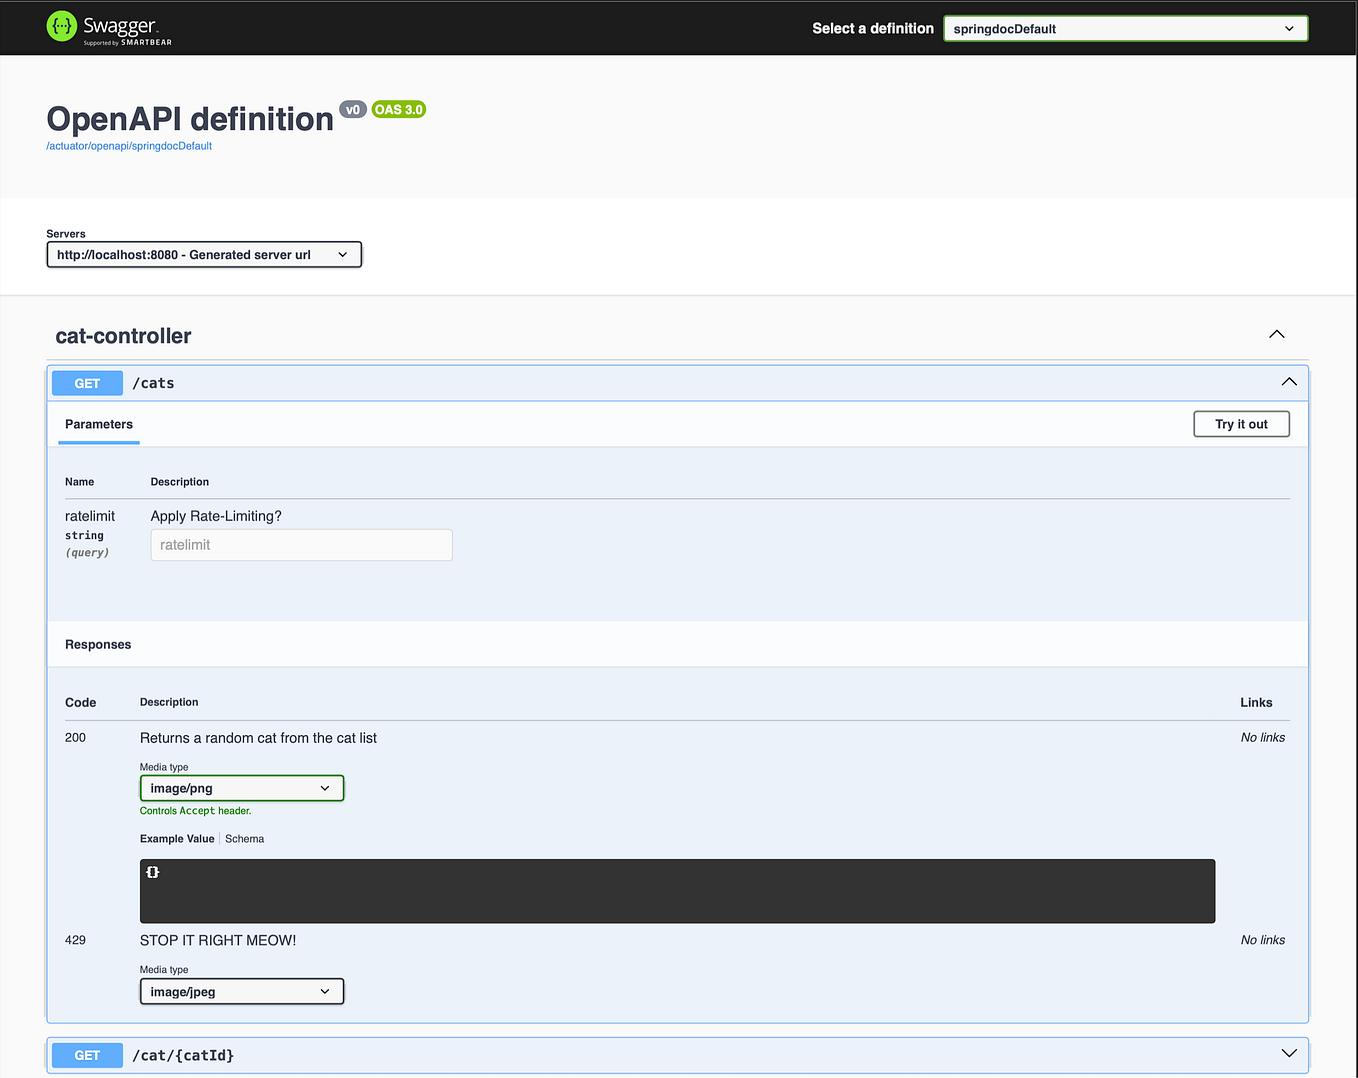
Task: Click the OAS 3.0 badge
Action: point(398,109)
